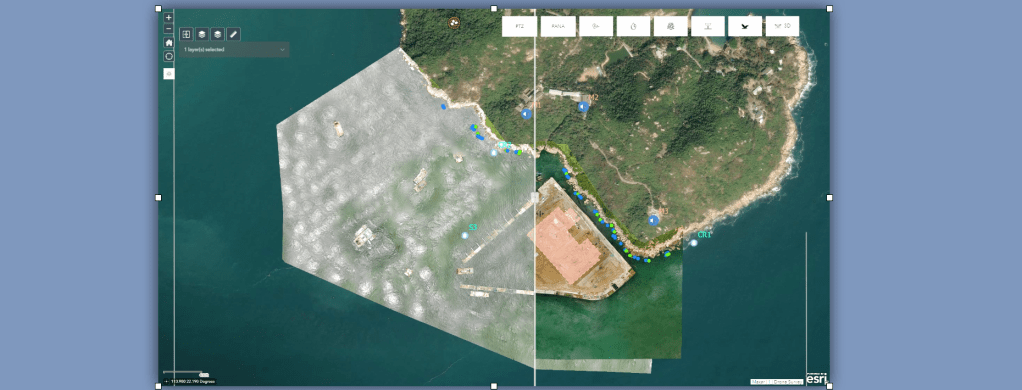The height and width of the screenshot is (390, 1022).
Task: Click the speaker marker near bottom coast path
Action: pyautogui.click(x=654, y=220)
